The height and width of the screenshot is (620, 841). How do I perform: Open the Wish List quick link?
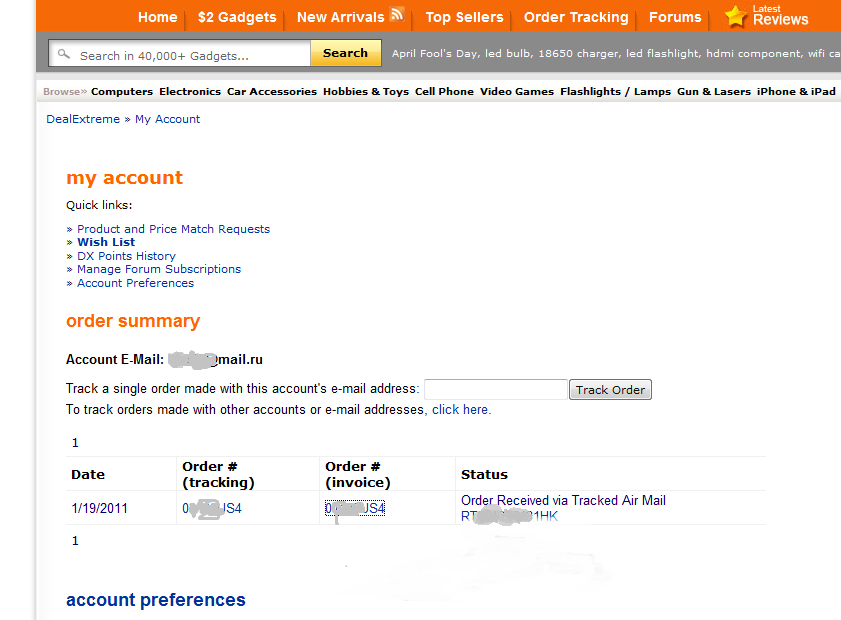106,242
